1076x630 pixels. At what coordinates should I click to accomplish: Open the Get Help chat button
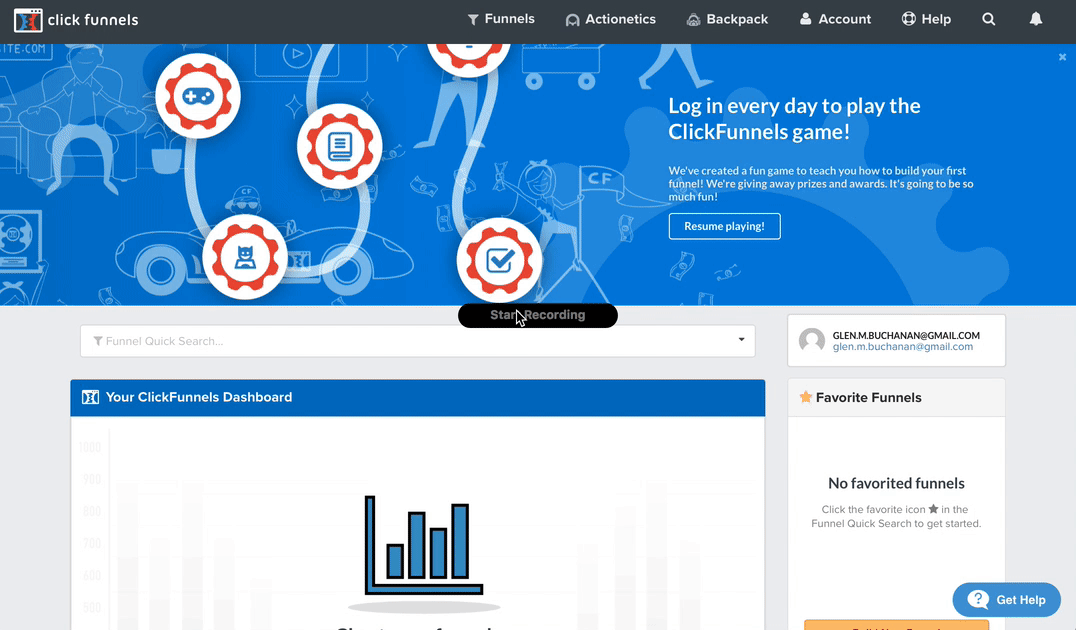pyautogui.click(x=1007, y=600)
